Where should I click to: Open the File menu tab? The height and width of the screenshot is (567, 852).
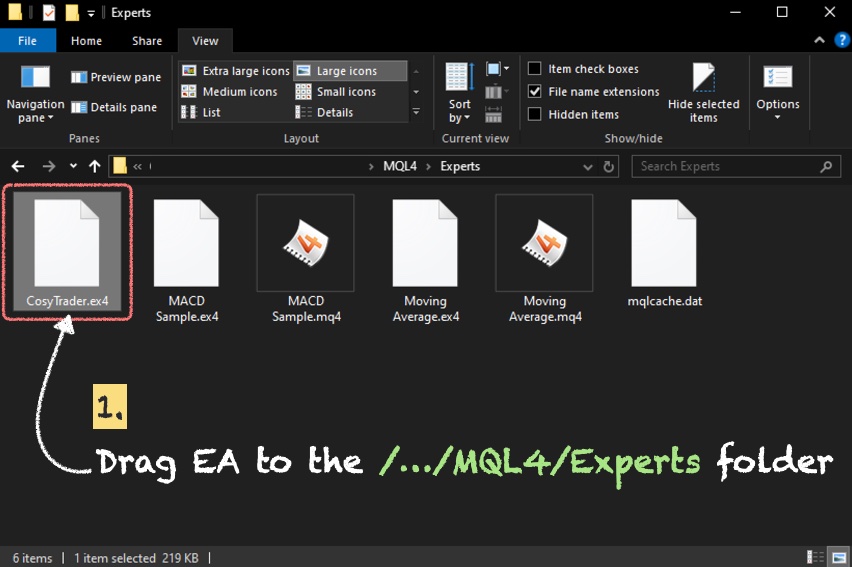[28, 41]
